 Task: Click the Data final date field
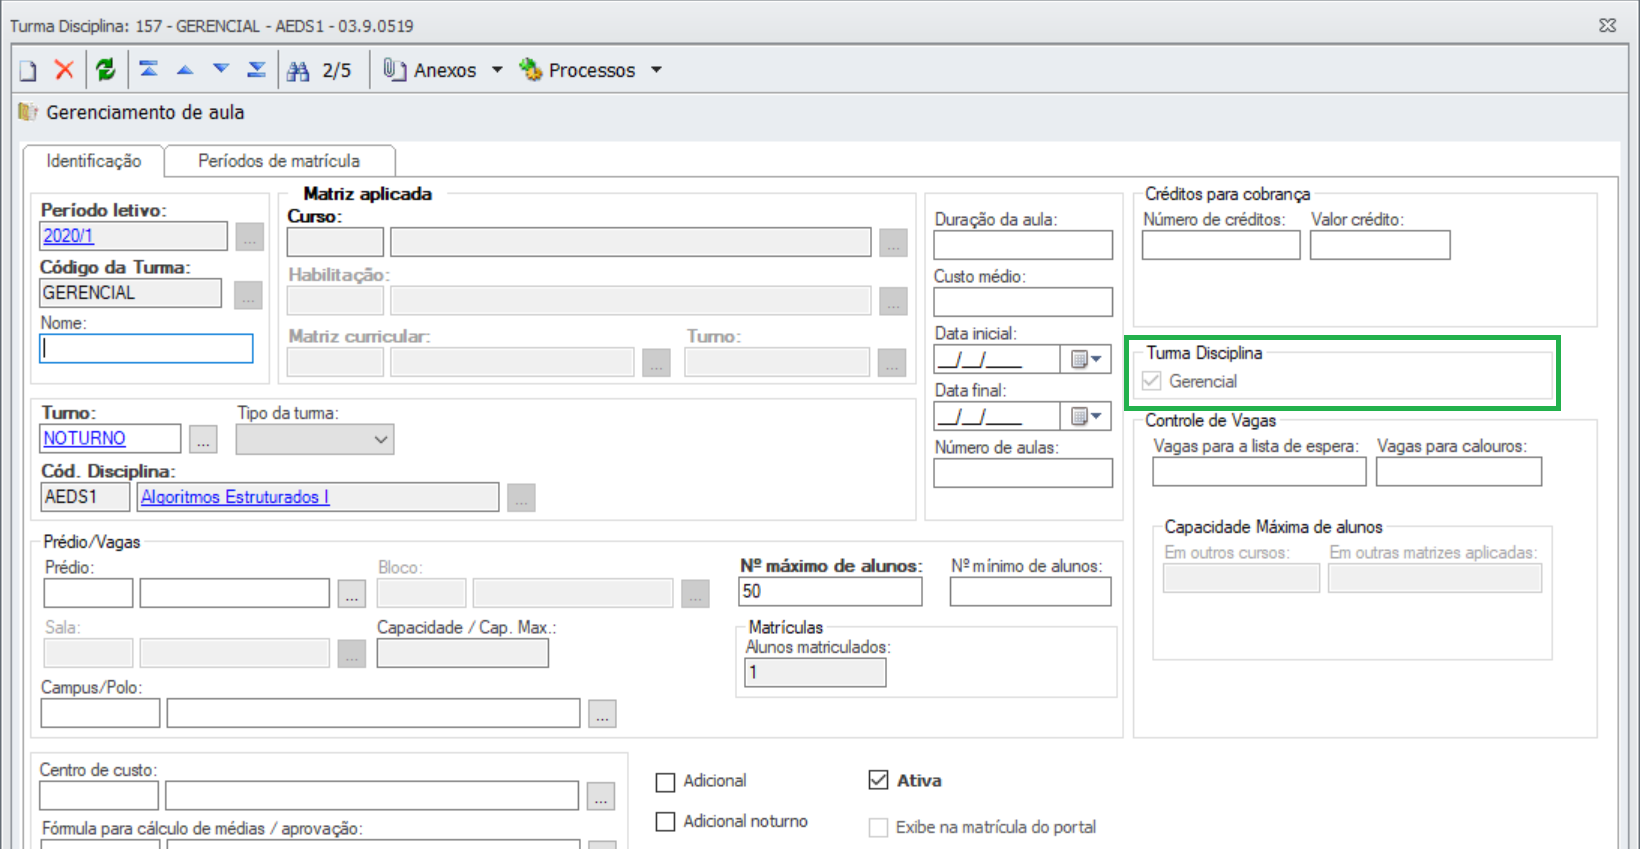coord(997,416)
